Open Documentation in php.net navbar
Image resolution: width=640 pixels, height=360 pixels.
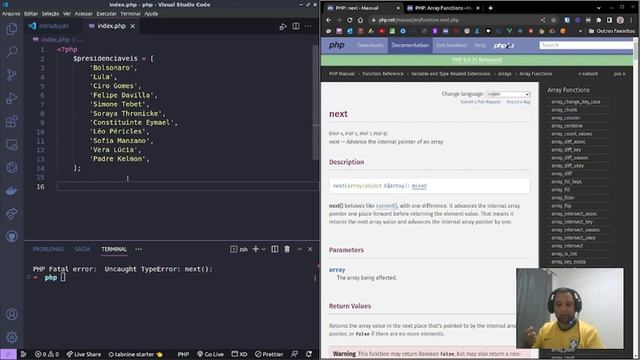tap(410, 45)
